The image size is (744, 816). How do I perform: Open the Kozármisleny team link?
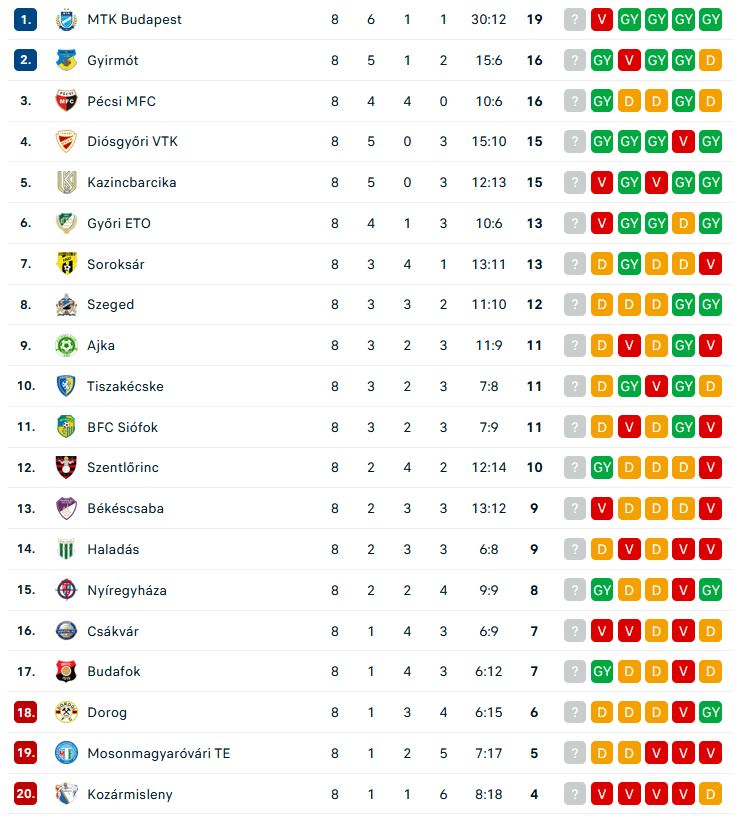point(130,795)
